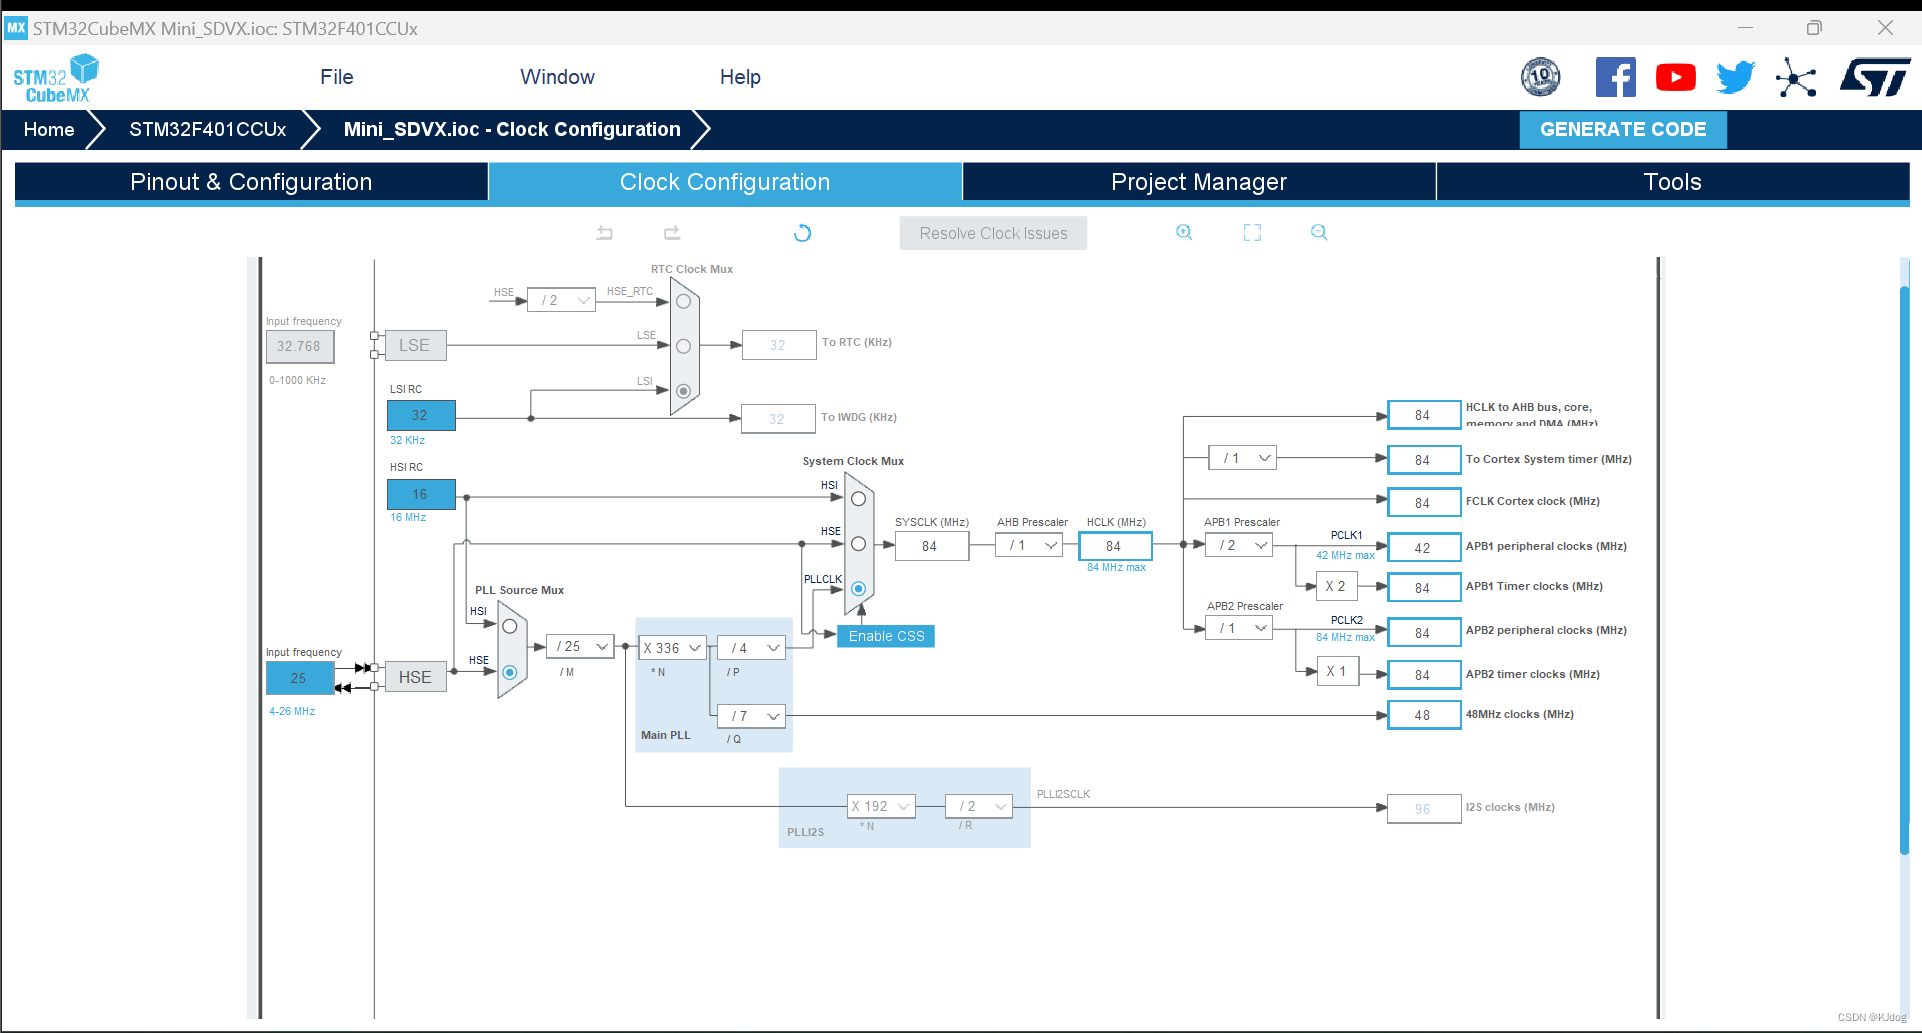Click the redo arrow icon
Viewport: 1922px width, 1033px height.
[672, 233]
